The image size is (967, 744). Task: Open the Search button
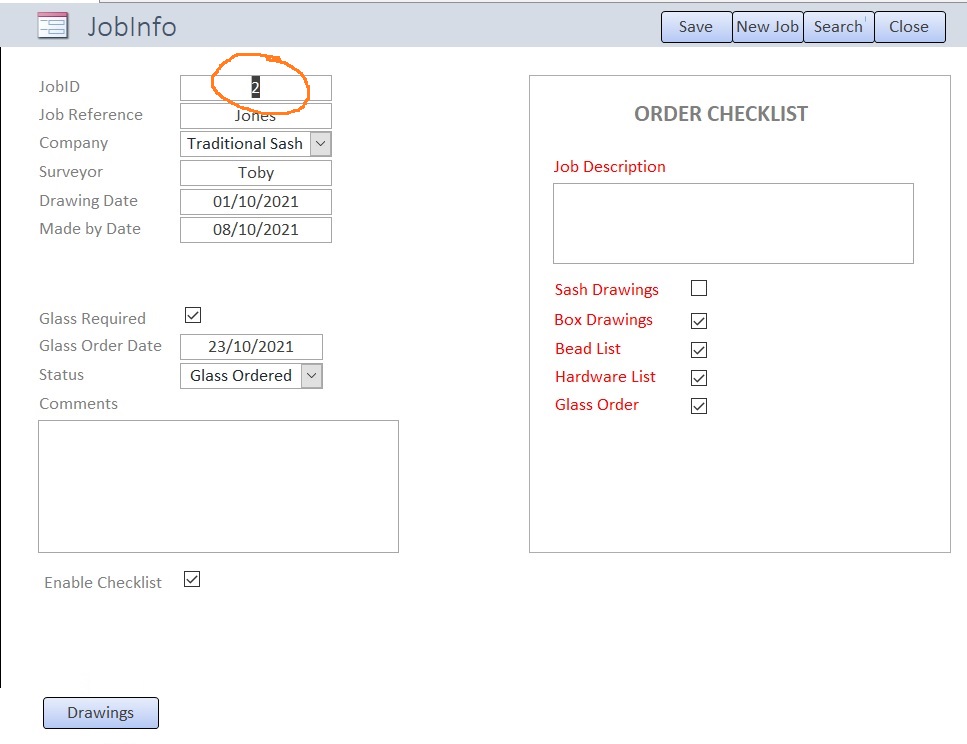point(839,27)
